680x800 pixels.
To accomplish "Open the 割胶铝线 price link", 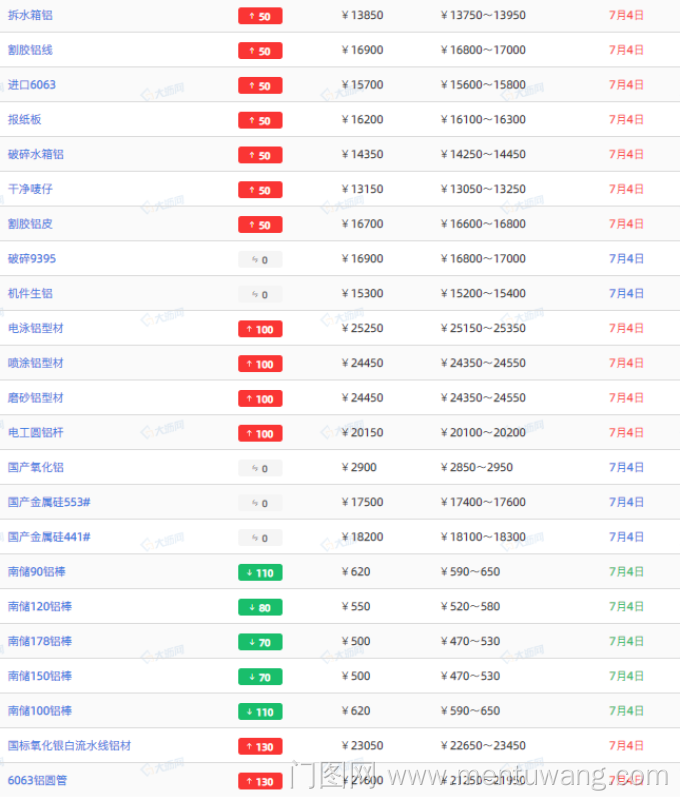I will [30, 50].
